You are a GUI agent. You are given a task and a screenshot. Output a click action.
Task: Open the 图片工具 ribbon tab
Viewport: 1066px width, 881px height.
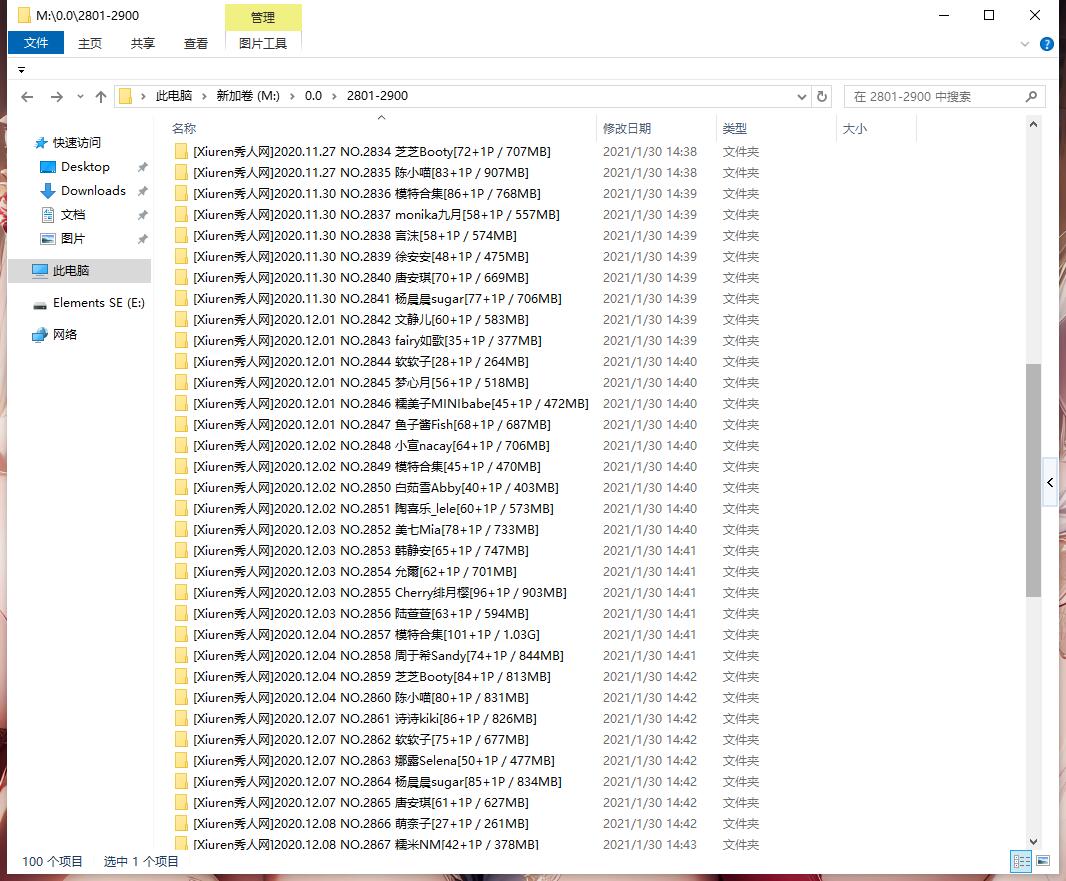[263, 44]
